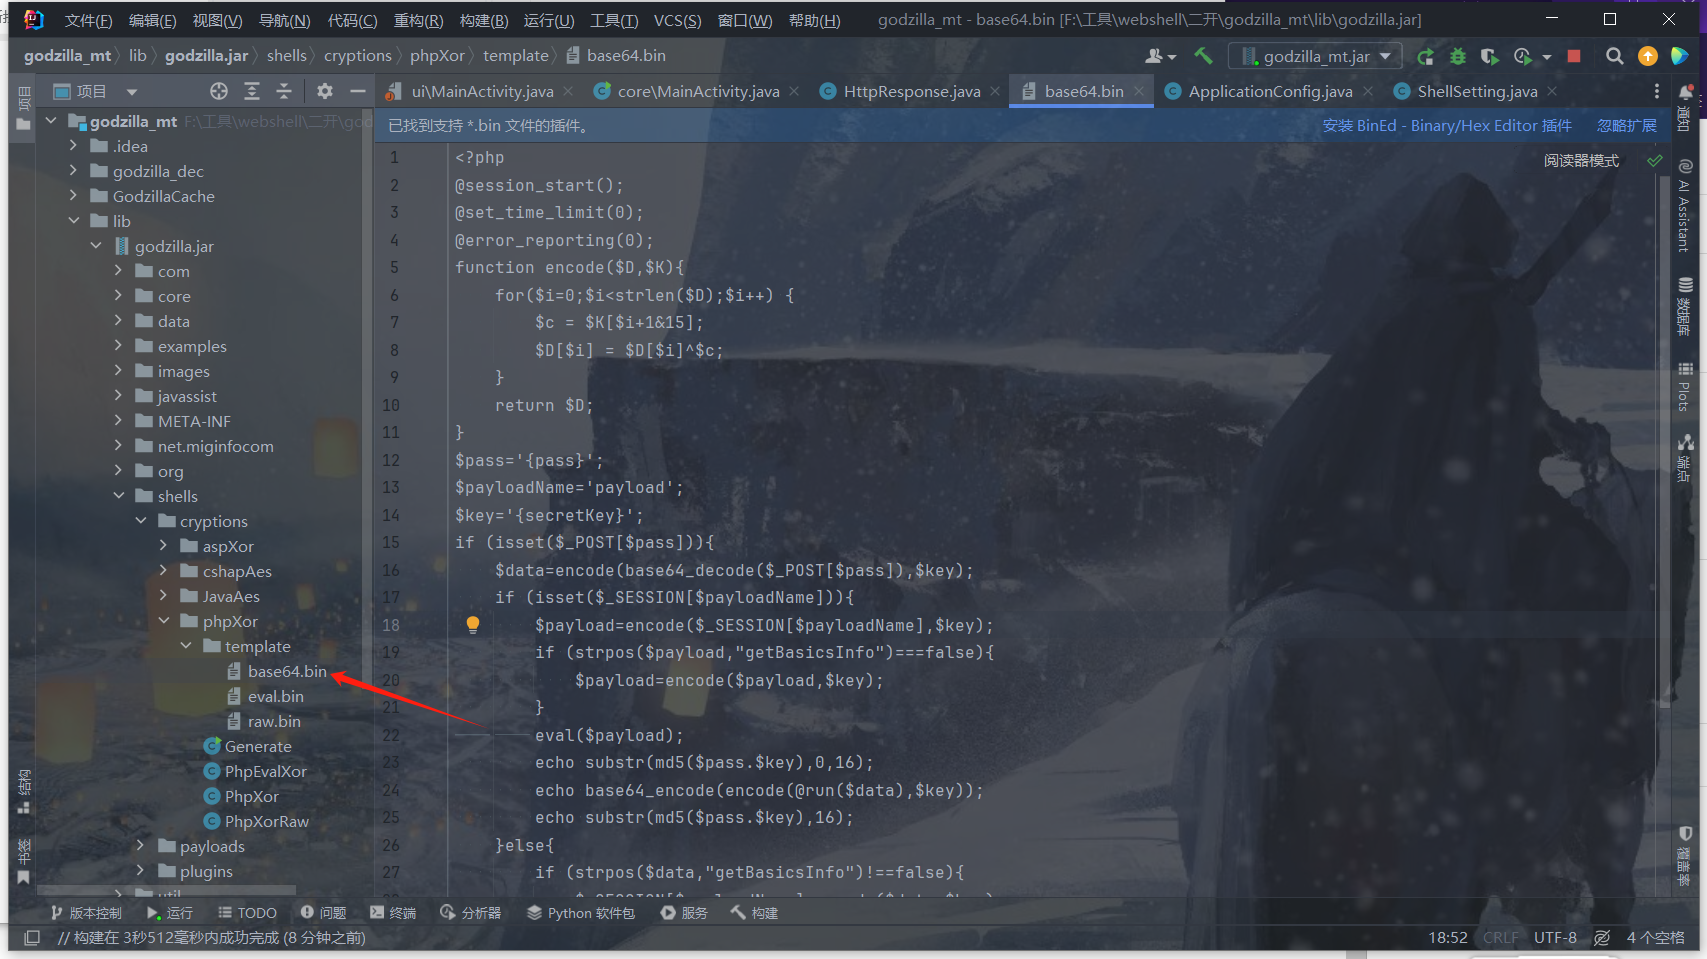This screenshot has height=959, width=1707.
Task: Collapse the cryptions folder
Action: [x=141, y=521]
